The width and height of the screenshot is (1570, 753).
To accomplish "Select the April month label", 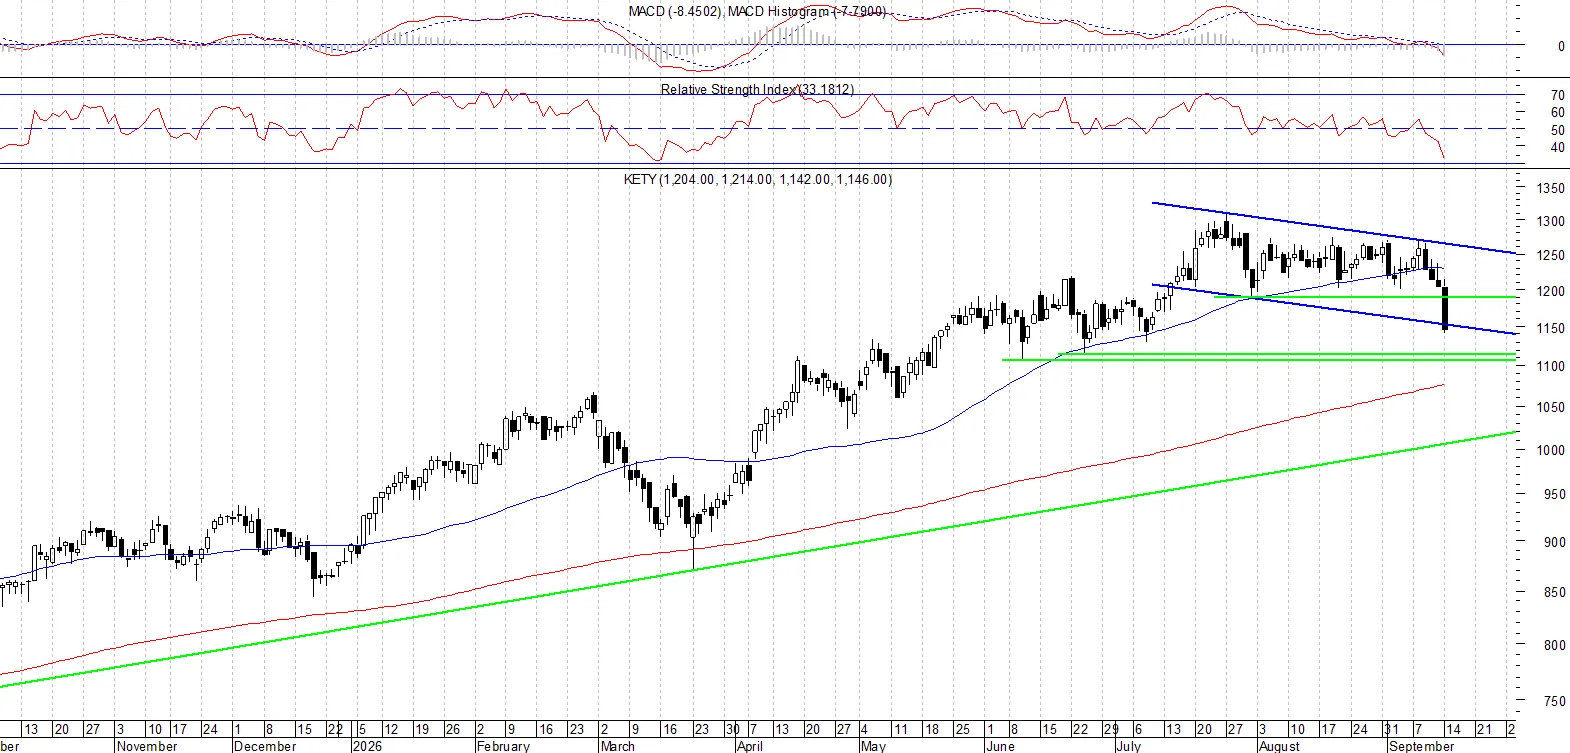I will click(x=749, y=746).
